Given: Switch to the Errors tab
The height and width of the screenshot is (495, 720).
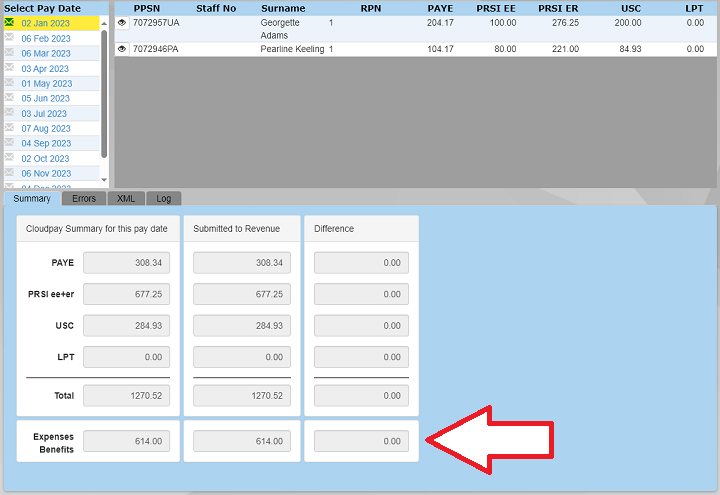Looking at the screenshot, I should coord(84,198).
